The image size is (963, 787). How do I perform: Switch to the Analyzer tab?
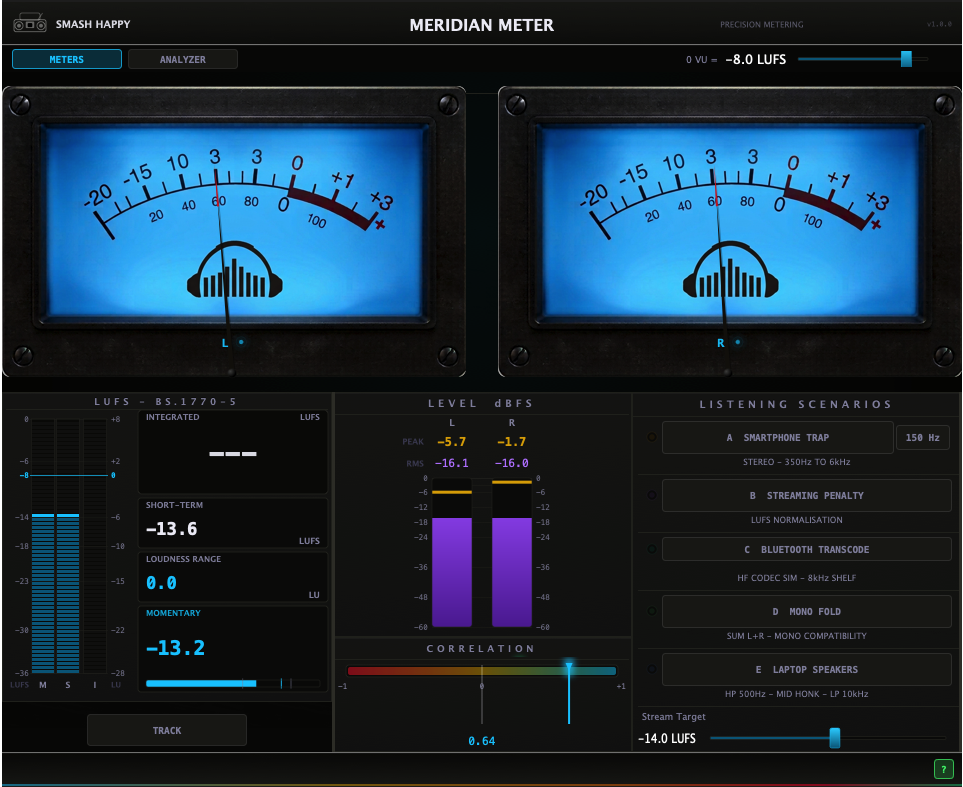tap(182, 59)
